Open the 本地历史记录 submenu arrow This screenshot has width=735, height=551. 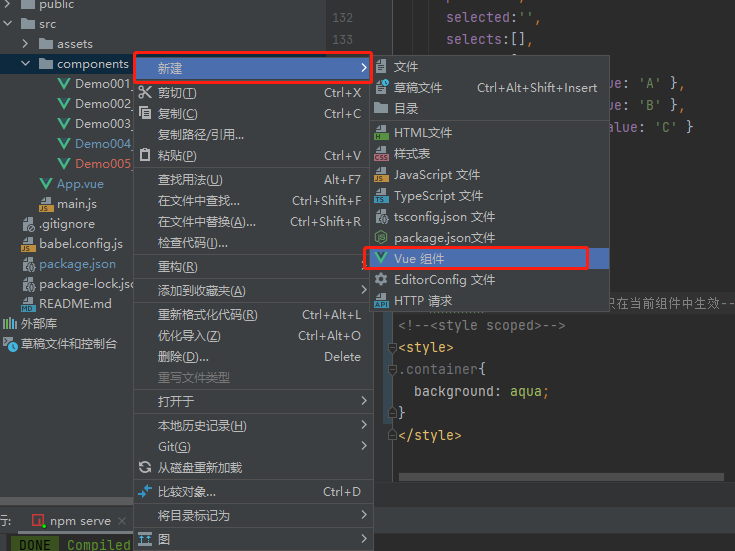[x=364, y=425]
